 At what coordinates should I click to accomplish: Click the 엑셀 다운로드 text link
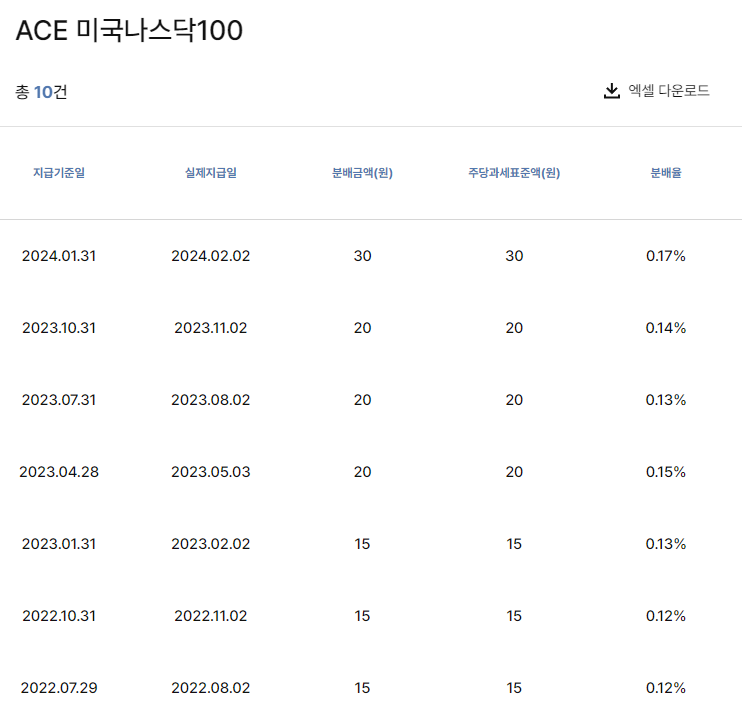pyautogui.click(x=669, y=91)
